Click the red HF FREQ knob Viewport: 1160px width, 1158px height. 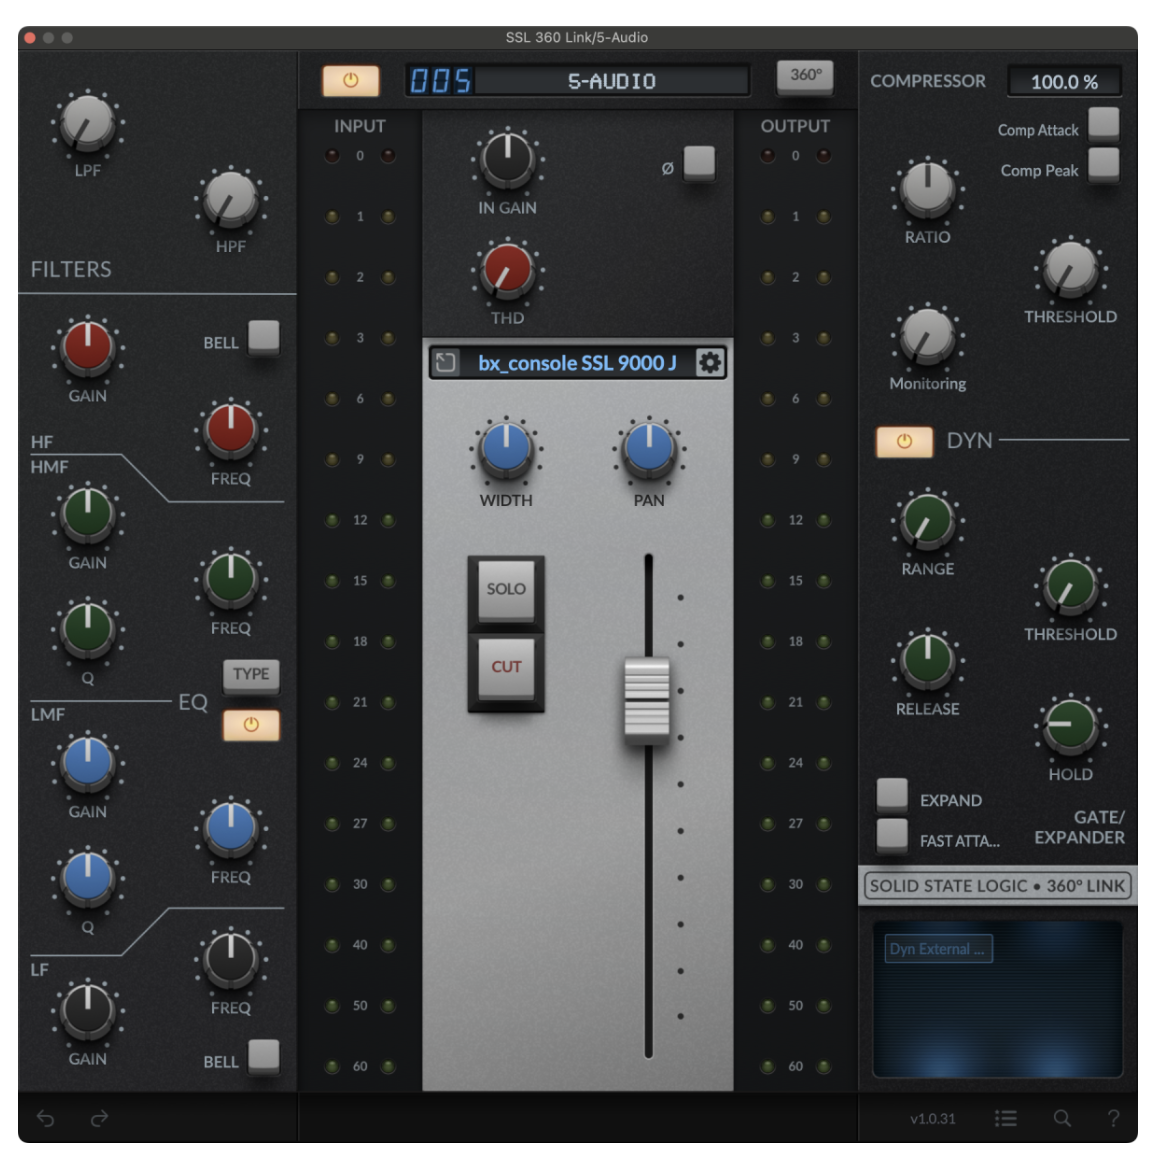click(x=230, y=431)
